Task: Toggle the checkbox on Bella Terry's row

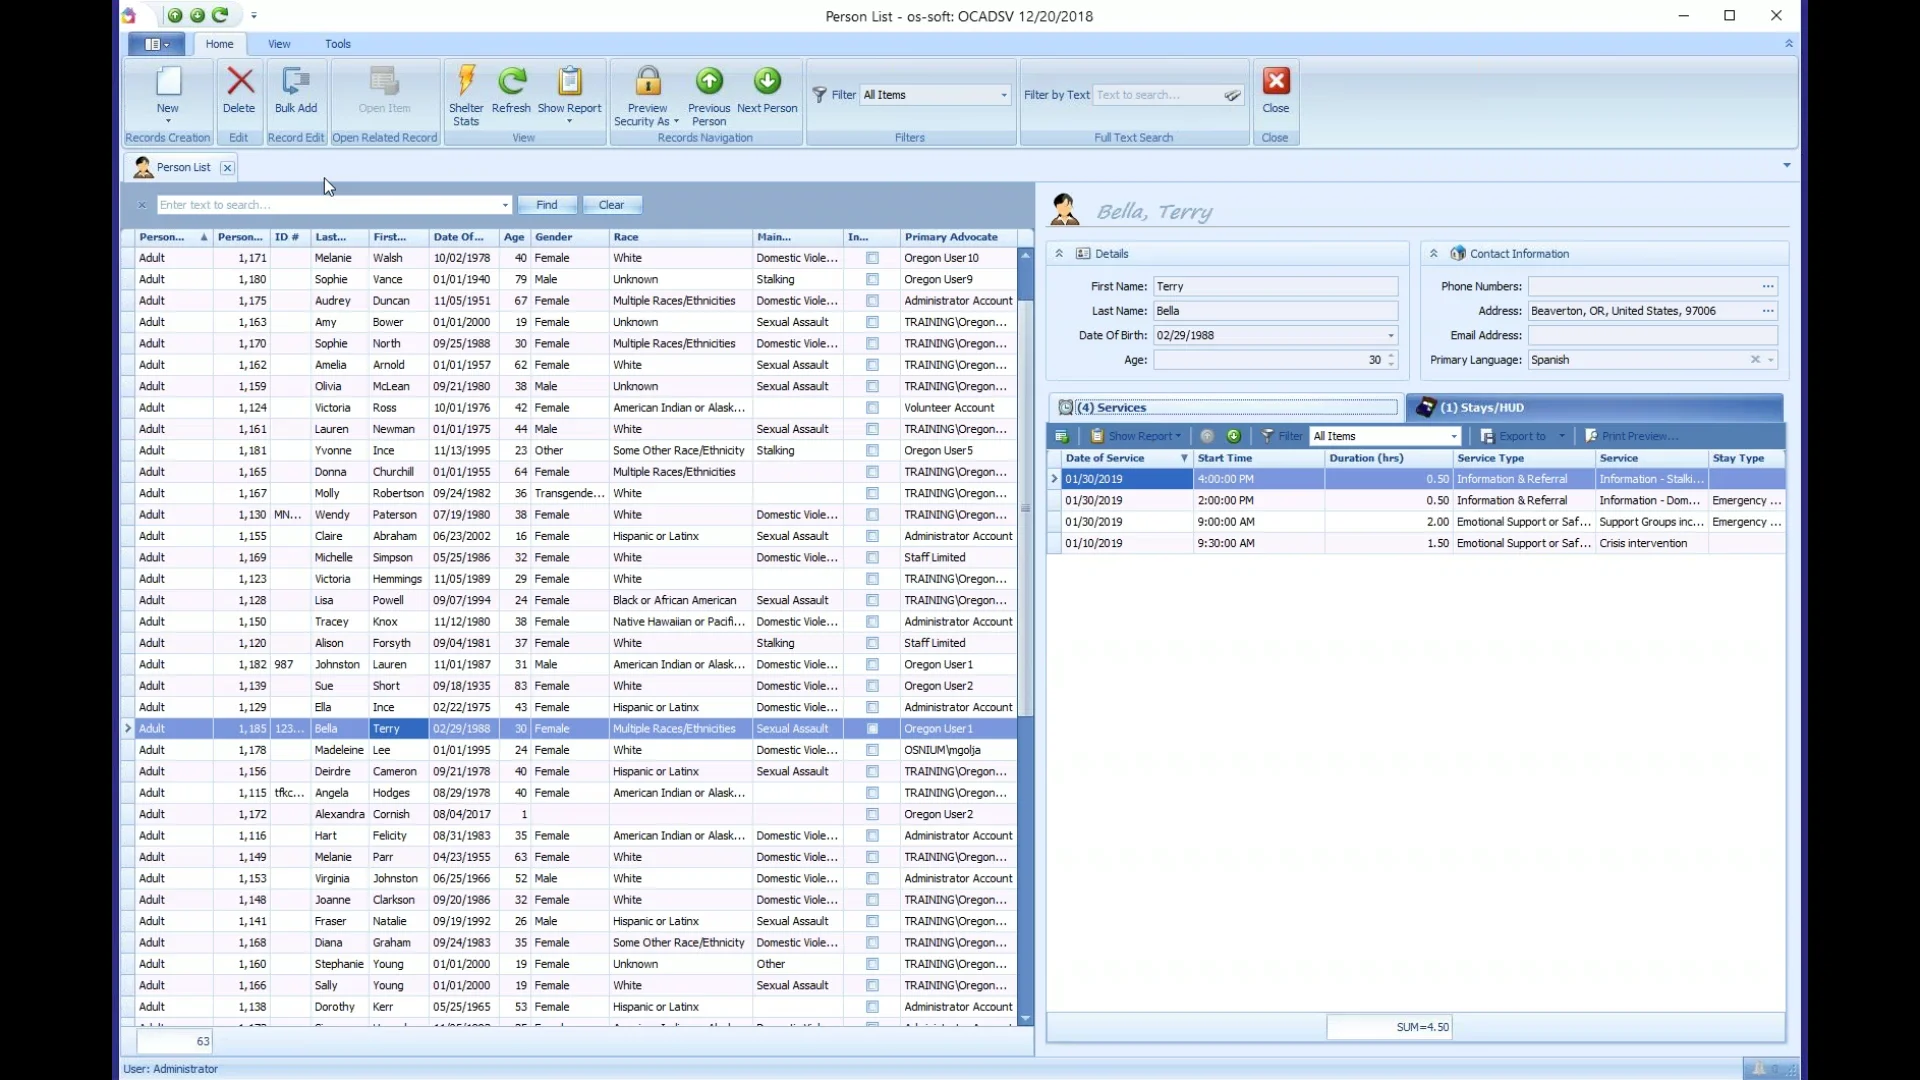Action: [x=871, y=729]
